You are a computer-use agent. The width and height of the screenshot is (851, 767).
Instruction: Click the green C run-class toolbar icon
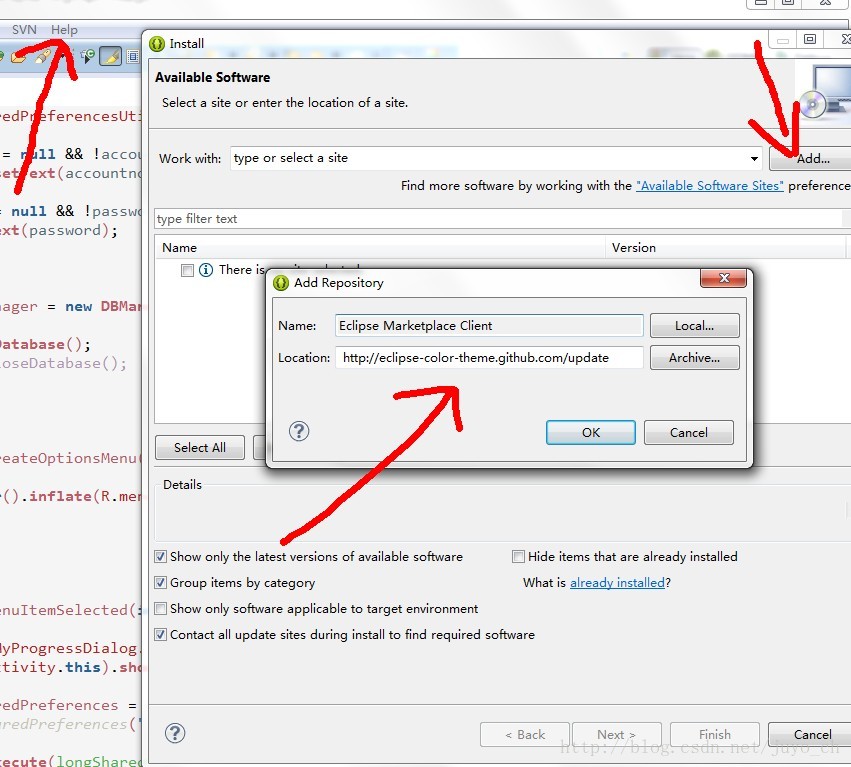[x=87, y=56]
